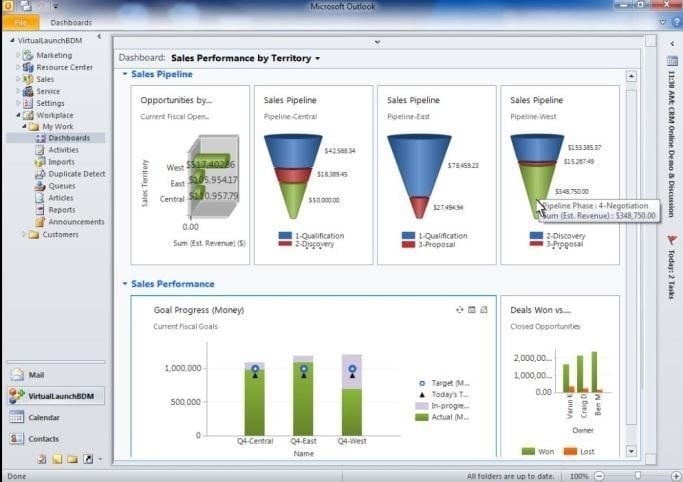683x482 pixels.
Task: Expand the Marketing tree node
Action: tap(18, 56)
